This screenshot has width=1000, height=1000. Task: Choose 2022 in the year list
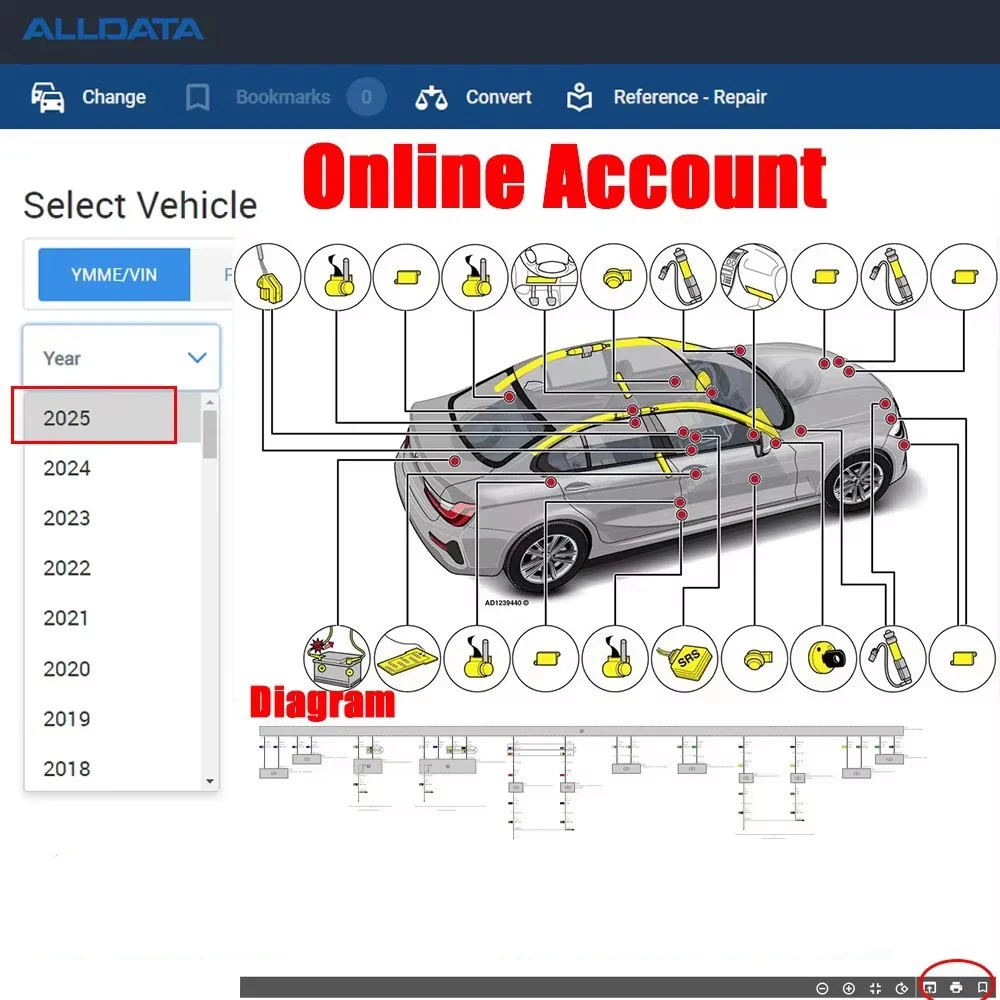tap(67, 568)
